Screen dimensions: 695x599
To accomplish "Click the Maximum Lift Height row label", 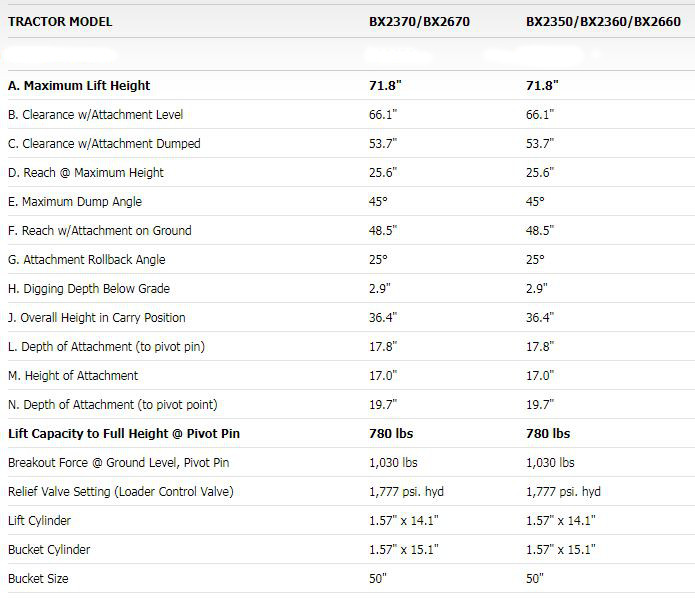I will click(x=79, y=86).
